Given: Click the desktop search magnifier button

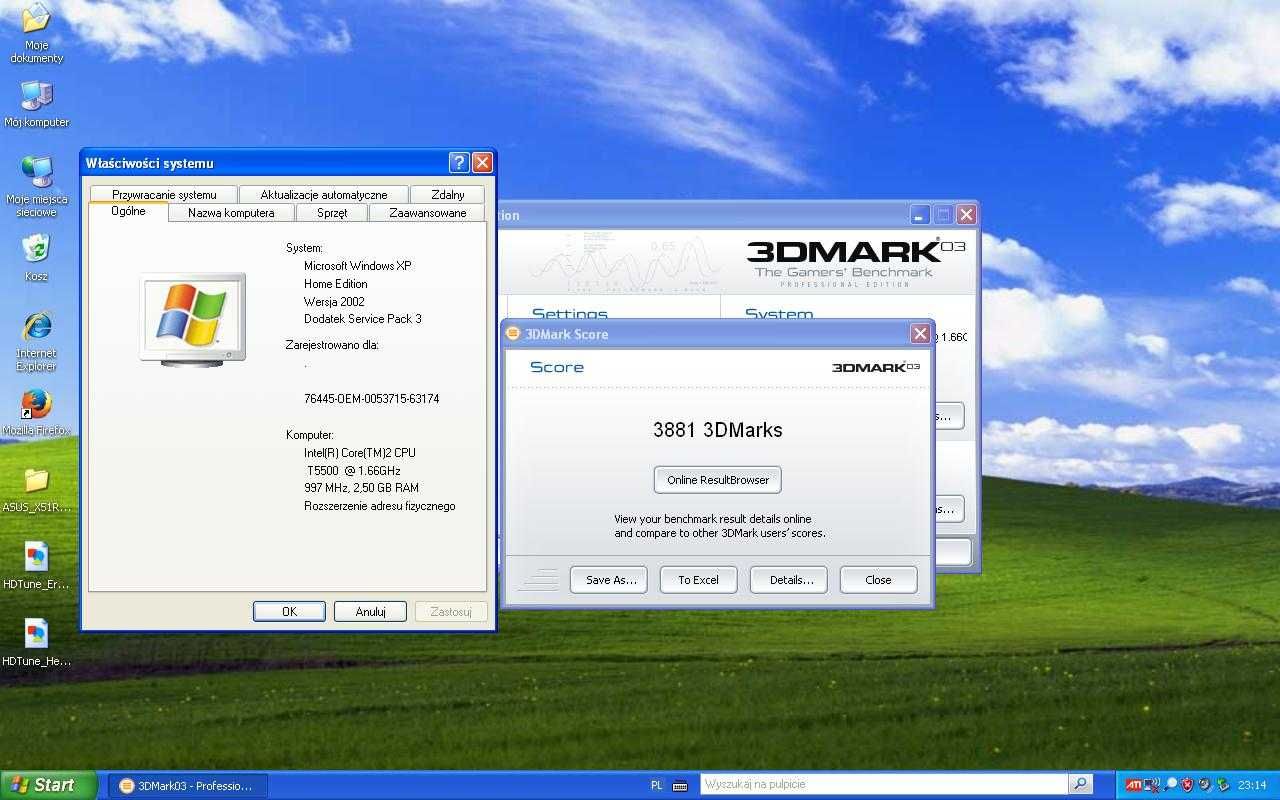Looking at the screenshot, I should click(1080, 784).
